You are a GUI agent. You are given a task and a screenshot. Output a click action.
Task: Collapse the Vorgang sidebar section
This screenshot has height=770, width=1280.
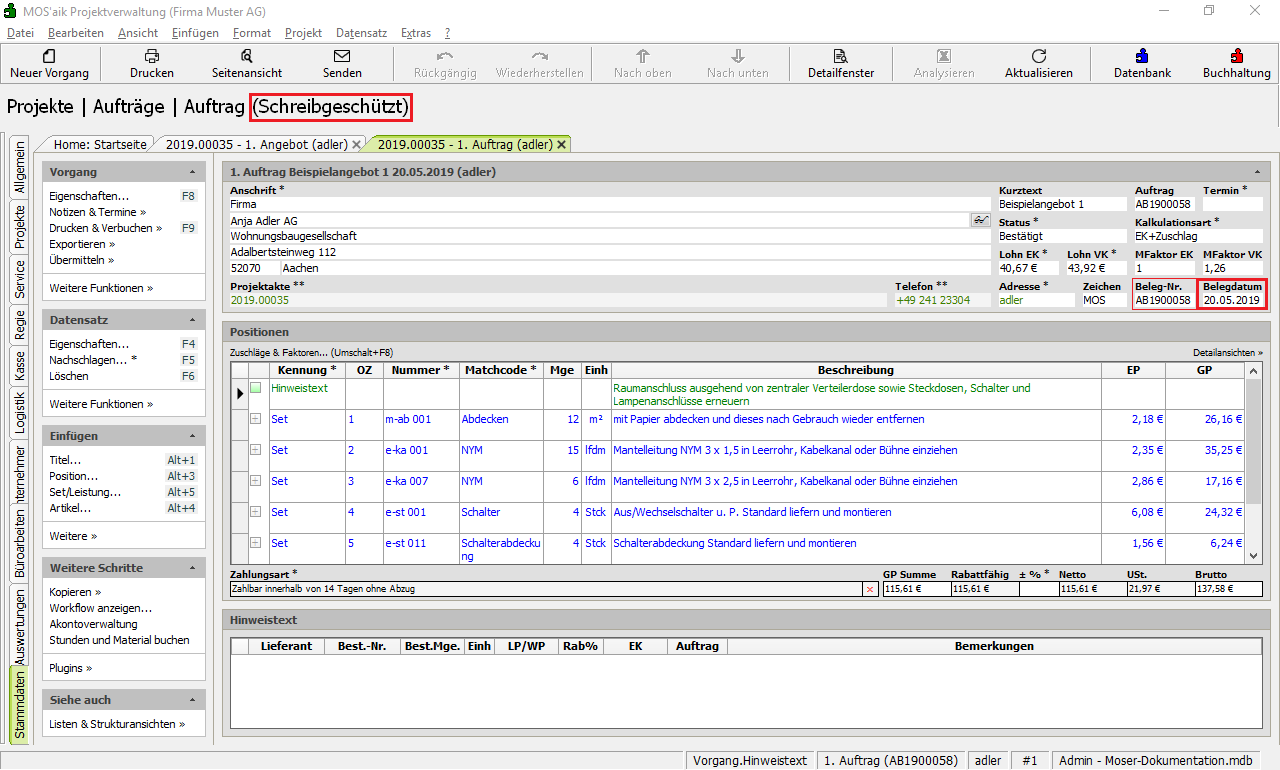click(194, 172)
